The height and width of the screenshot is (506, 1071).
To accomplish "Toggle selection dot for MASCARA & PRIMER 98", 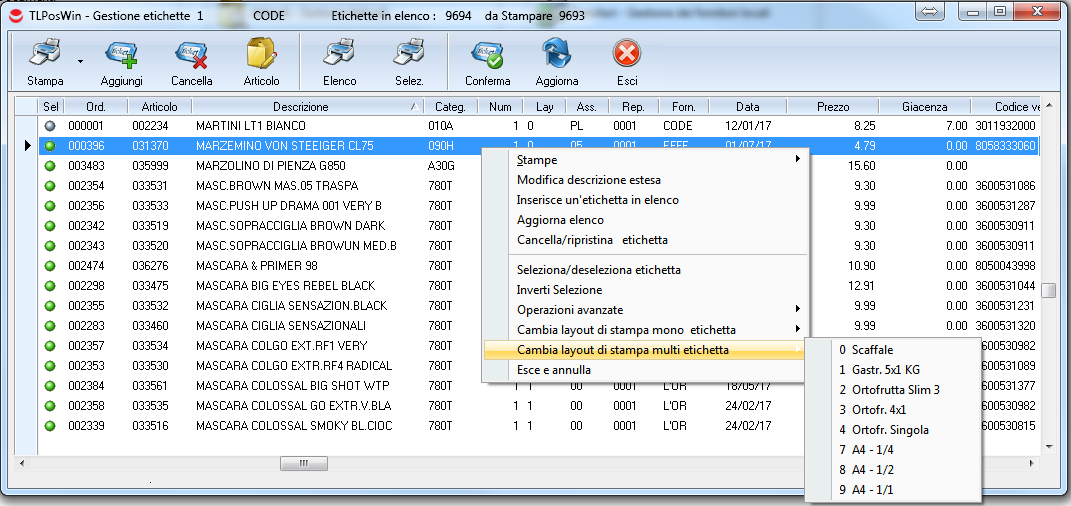I will click(x=51, y=266).
